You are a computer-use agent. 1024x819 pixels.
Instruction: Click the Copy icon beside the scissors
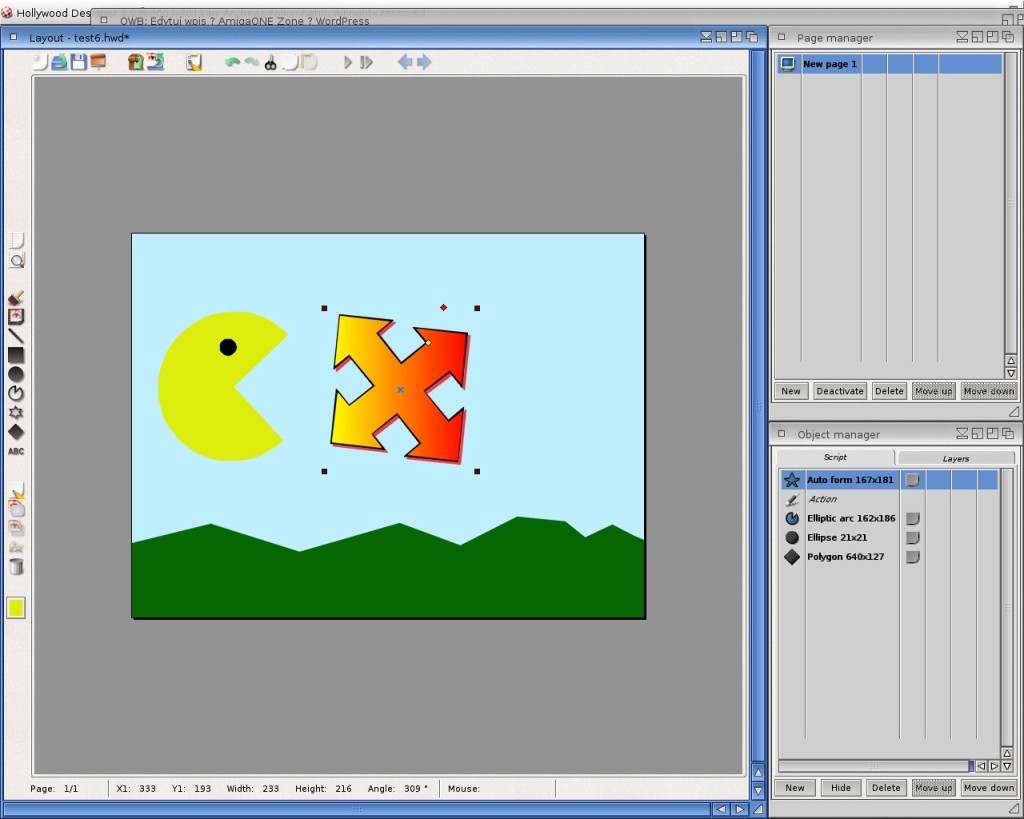(x=290, y=62)
